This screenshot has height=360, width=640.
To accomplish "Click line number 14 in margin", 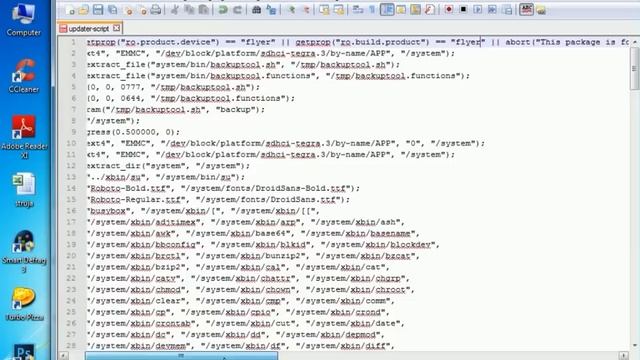I will pos(71,188).
